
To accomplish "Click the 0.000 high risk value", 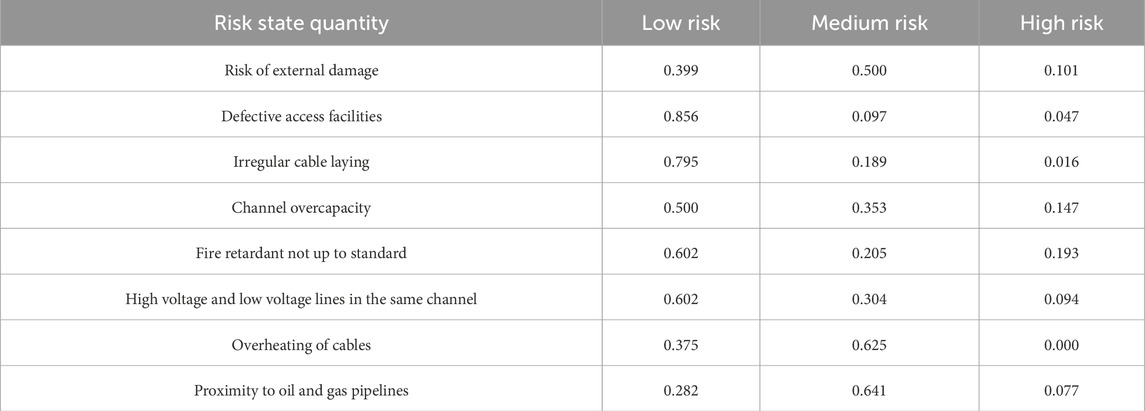I will pos(1062,345).
